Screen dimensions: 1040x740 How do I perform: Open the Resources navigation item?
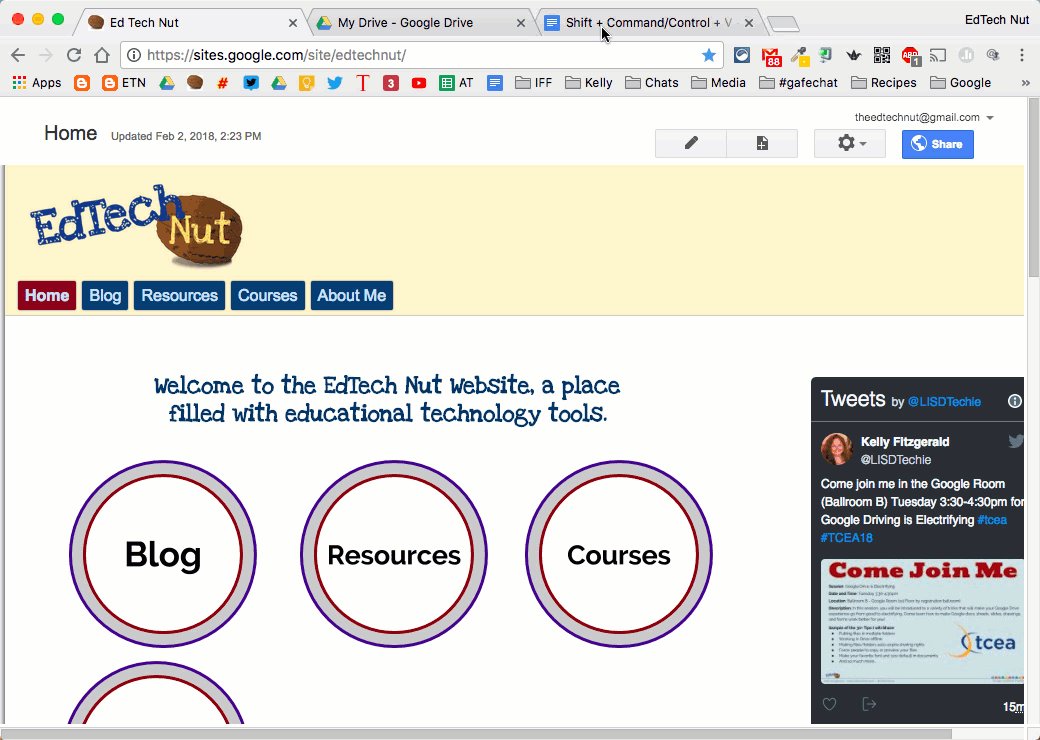[180, 296]
